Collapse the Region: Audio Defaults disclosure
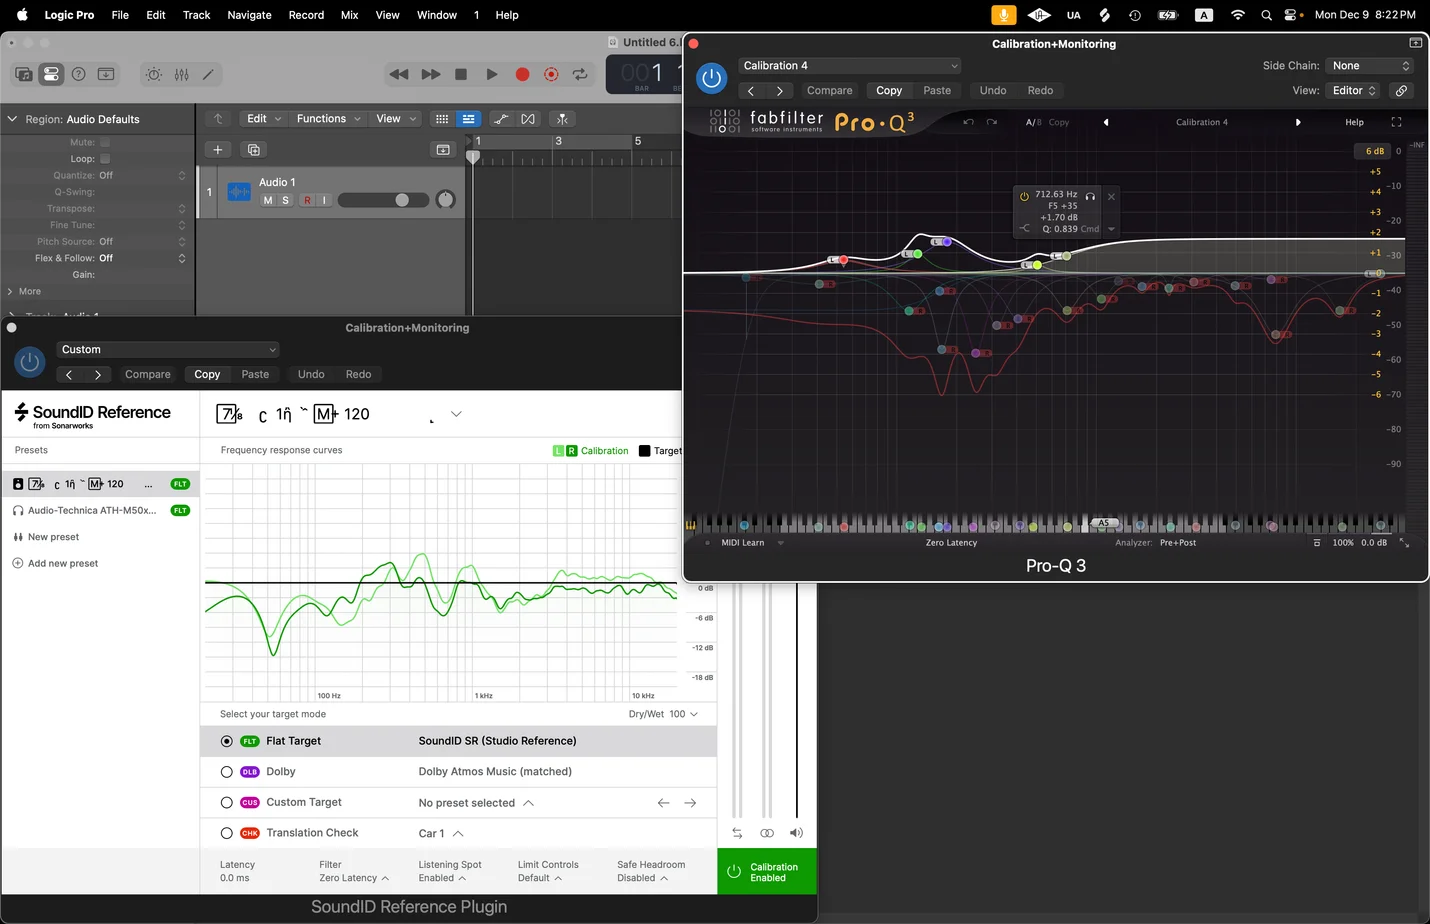Screen dimensions: 1430x924 (12, 119)
